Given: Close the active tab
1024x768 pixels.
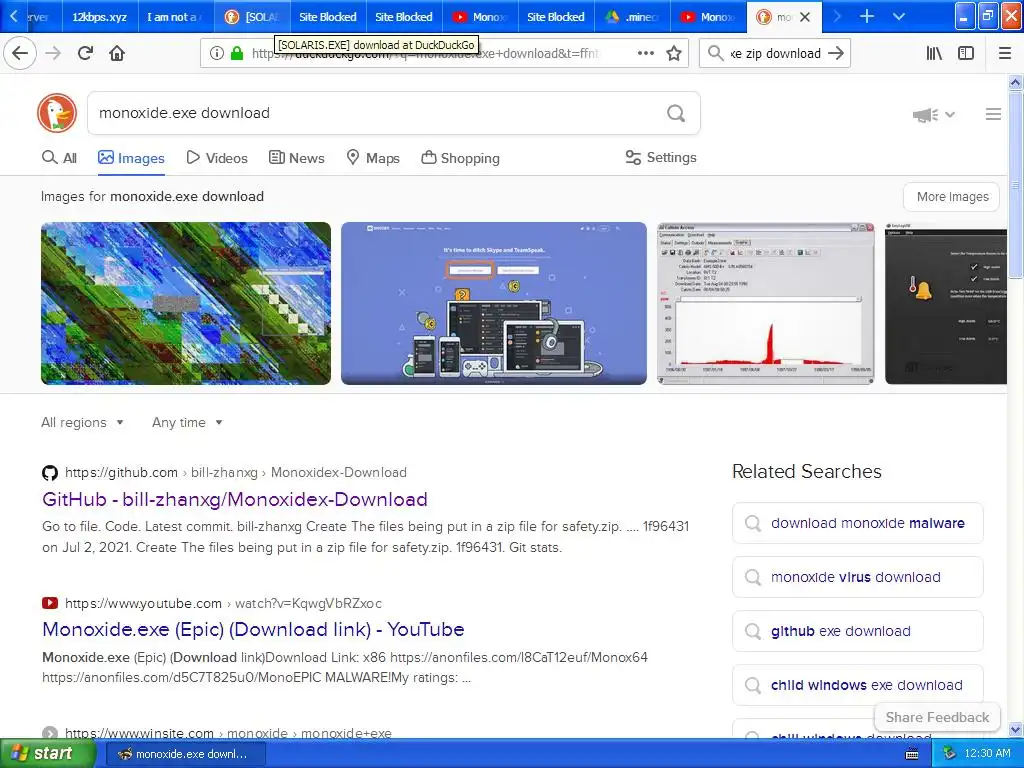Looking at the screenshot, I should pos(805,17).
